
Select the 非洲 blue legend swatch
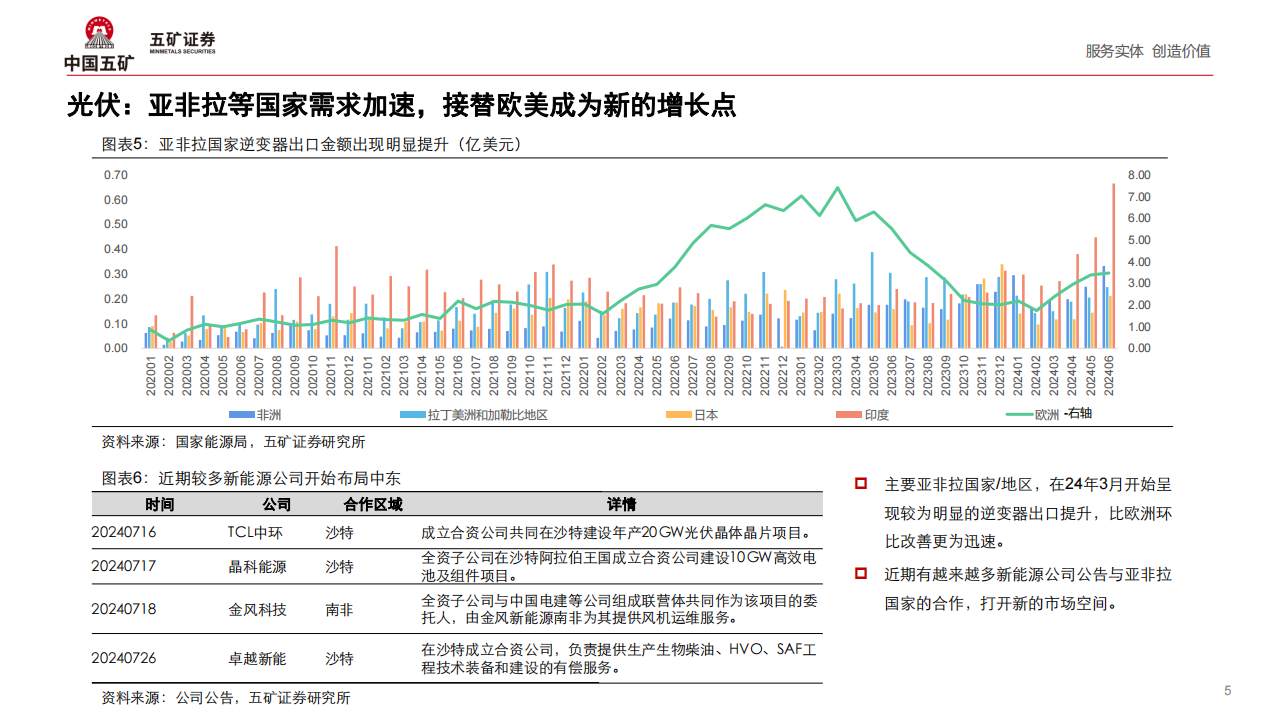click(243, 414)
